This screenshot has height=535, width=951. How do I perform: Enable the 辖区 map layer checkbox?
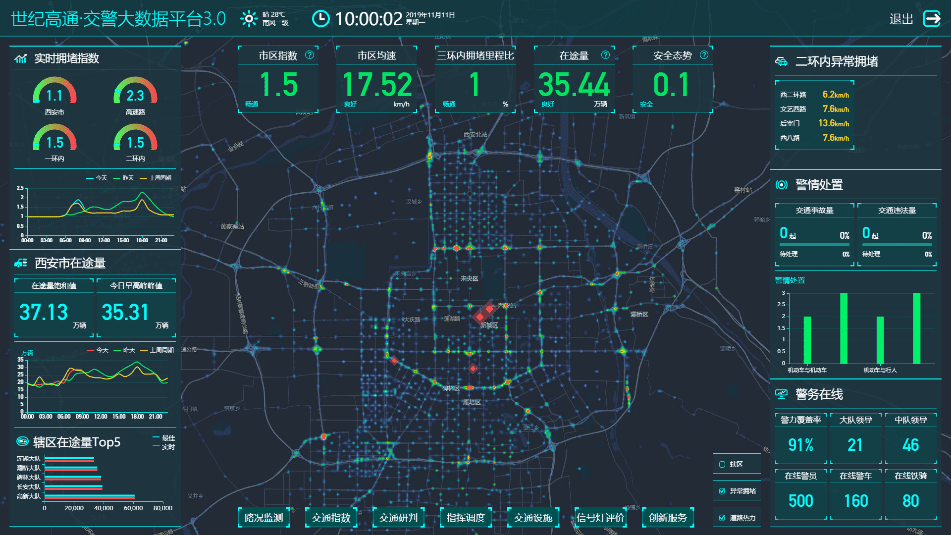[721, 464]
